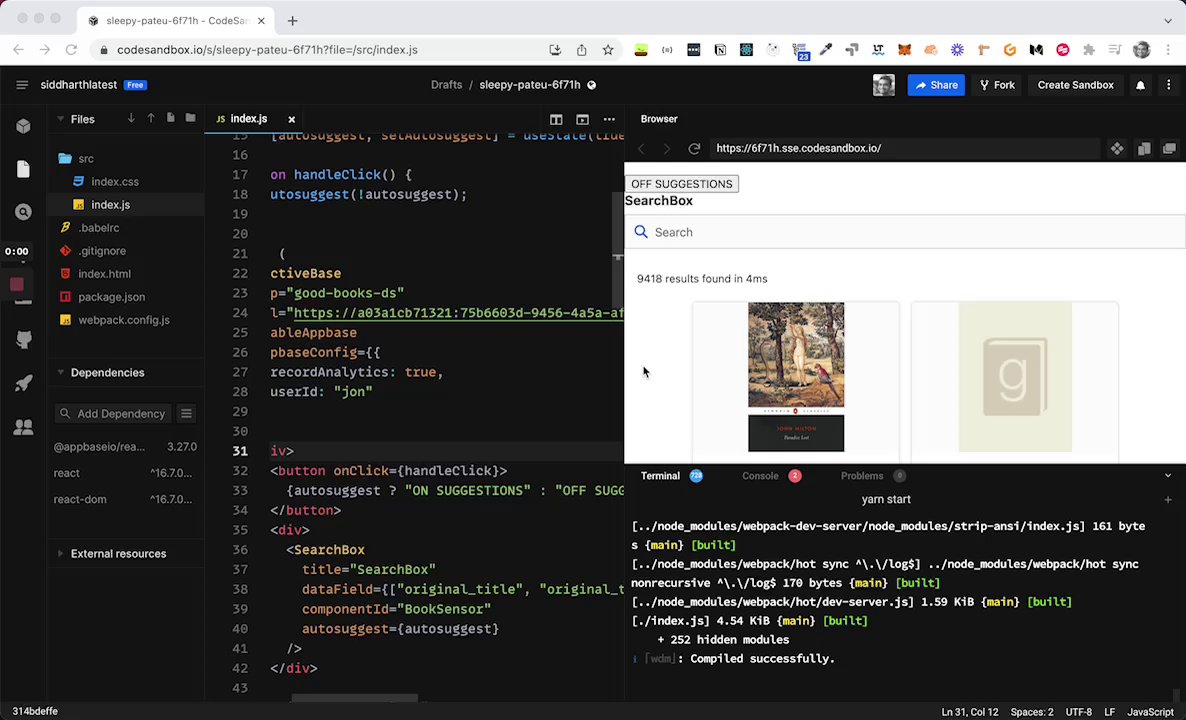Screen dimensions: 1186x720
Task: Open the Search icon in activity bar
Action: pyautogui.click(x=23, y=213)
